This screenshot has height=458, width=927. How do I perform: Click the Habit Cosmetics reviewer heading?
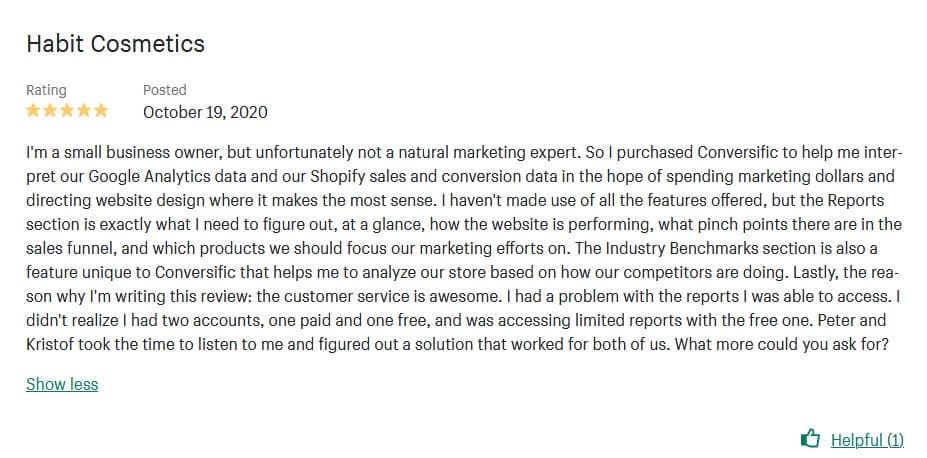(x=115, y=44)
